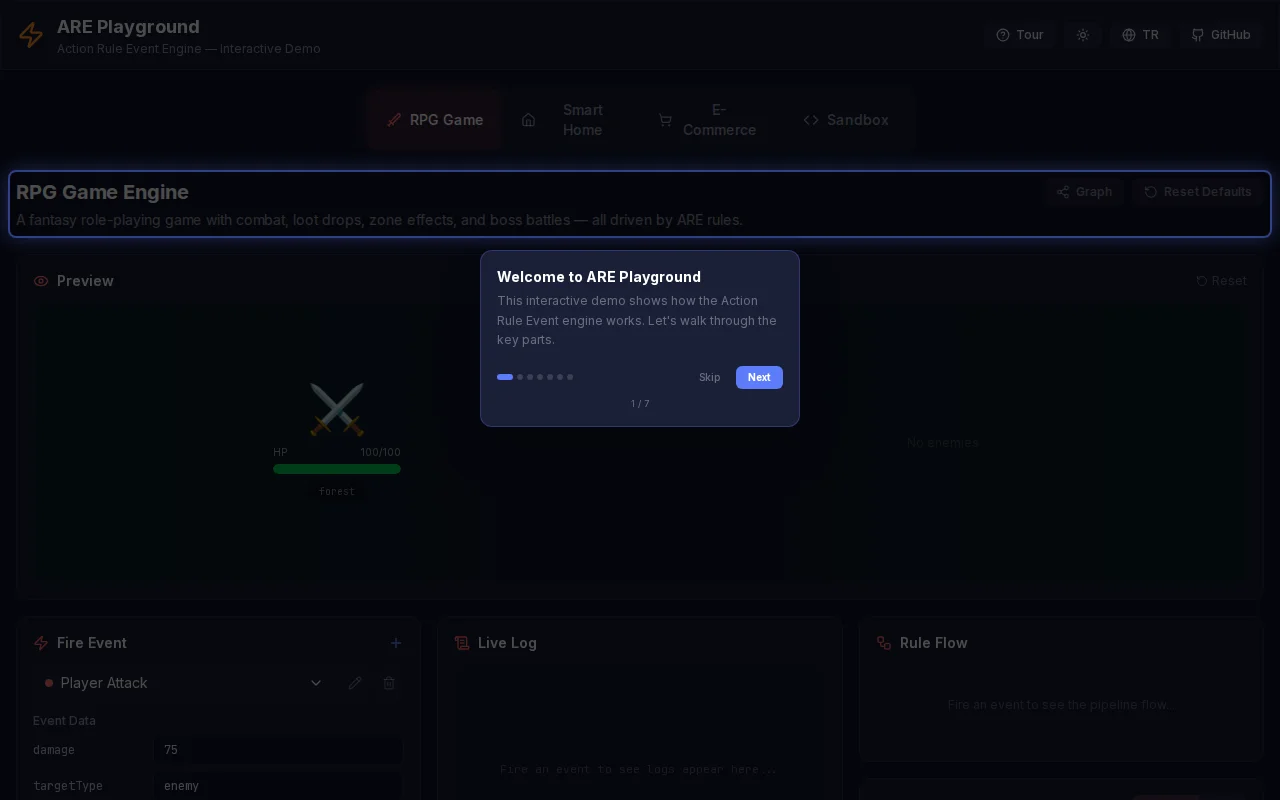Click the Live Log panel icon

(462, 643)
